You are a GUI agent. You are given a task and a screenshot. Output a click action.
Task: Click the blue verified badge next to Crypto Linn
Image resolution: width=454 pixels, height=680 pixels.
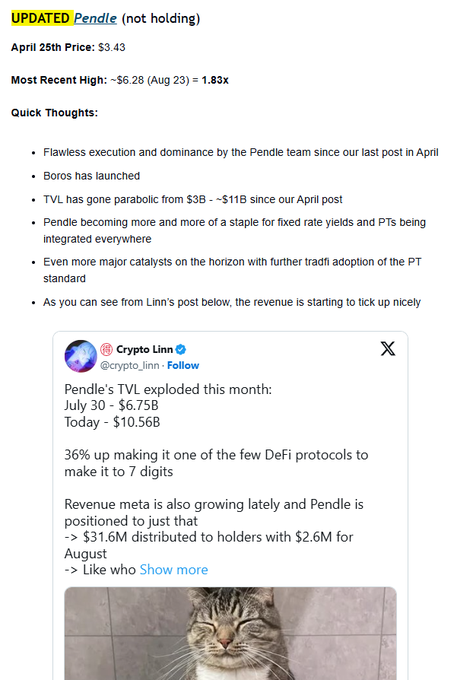(181, 349)
